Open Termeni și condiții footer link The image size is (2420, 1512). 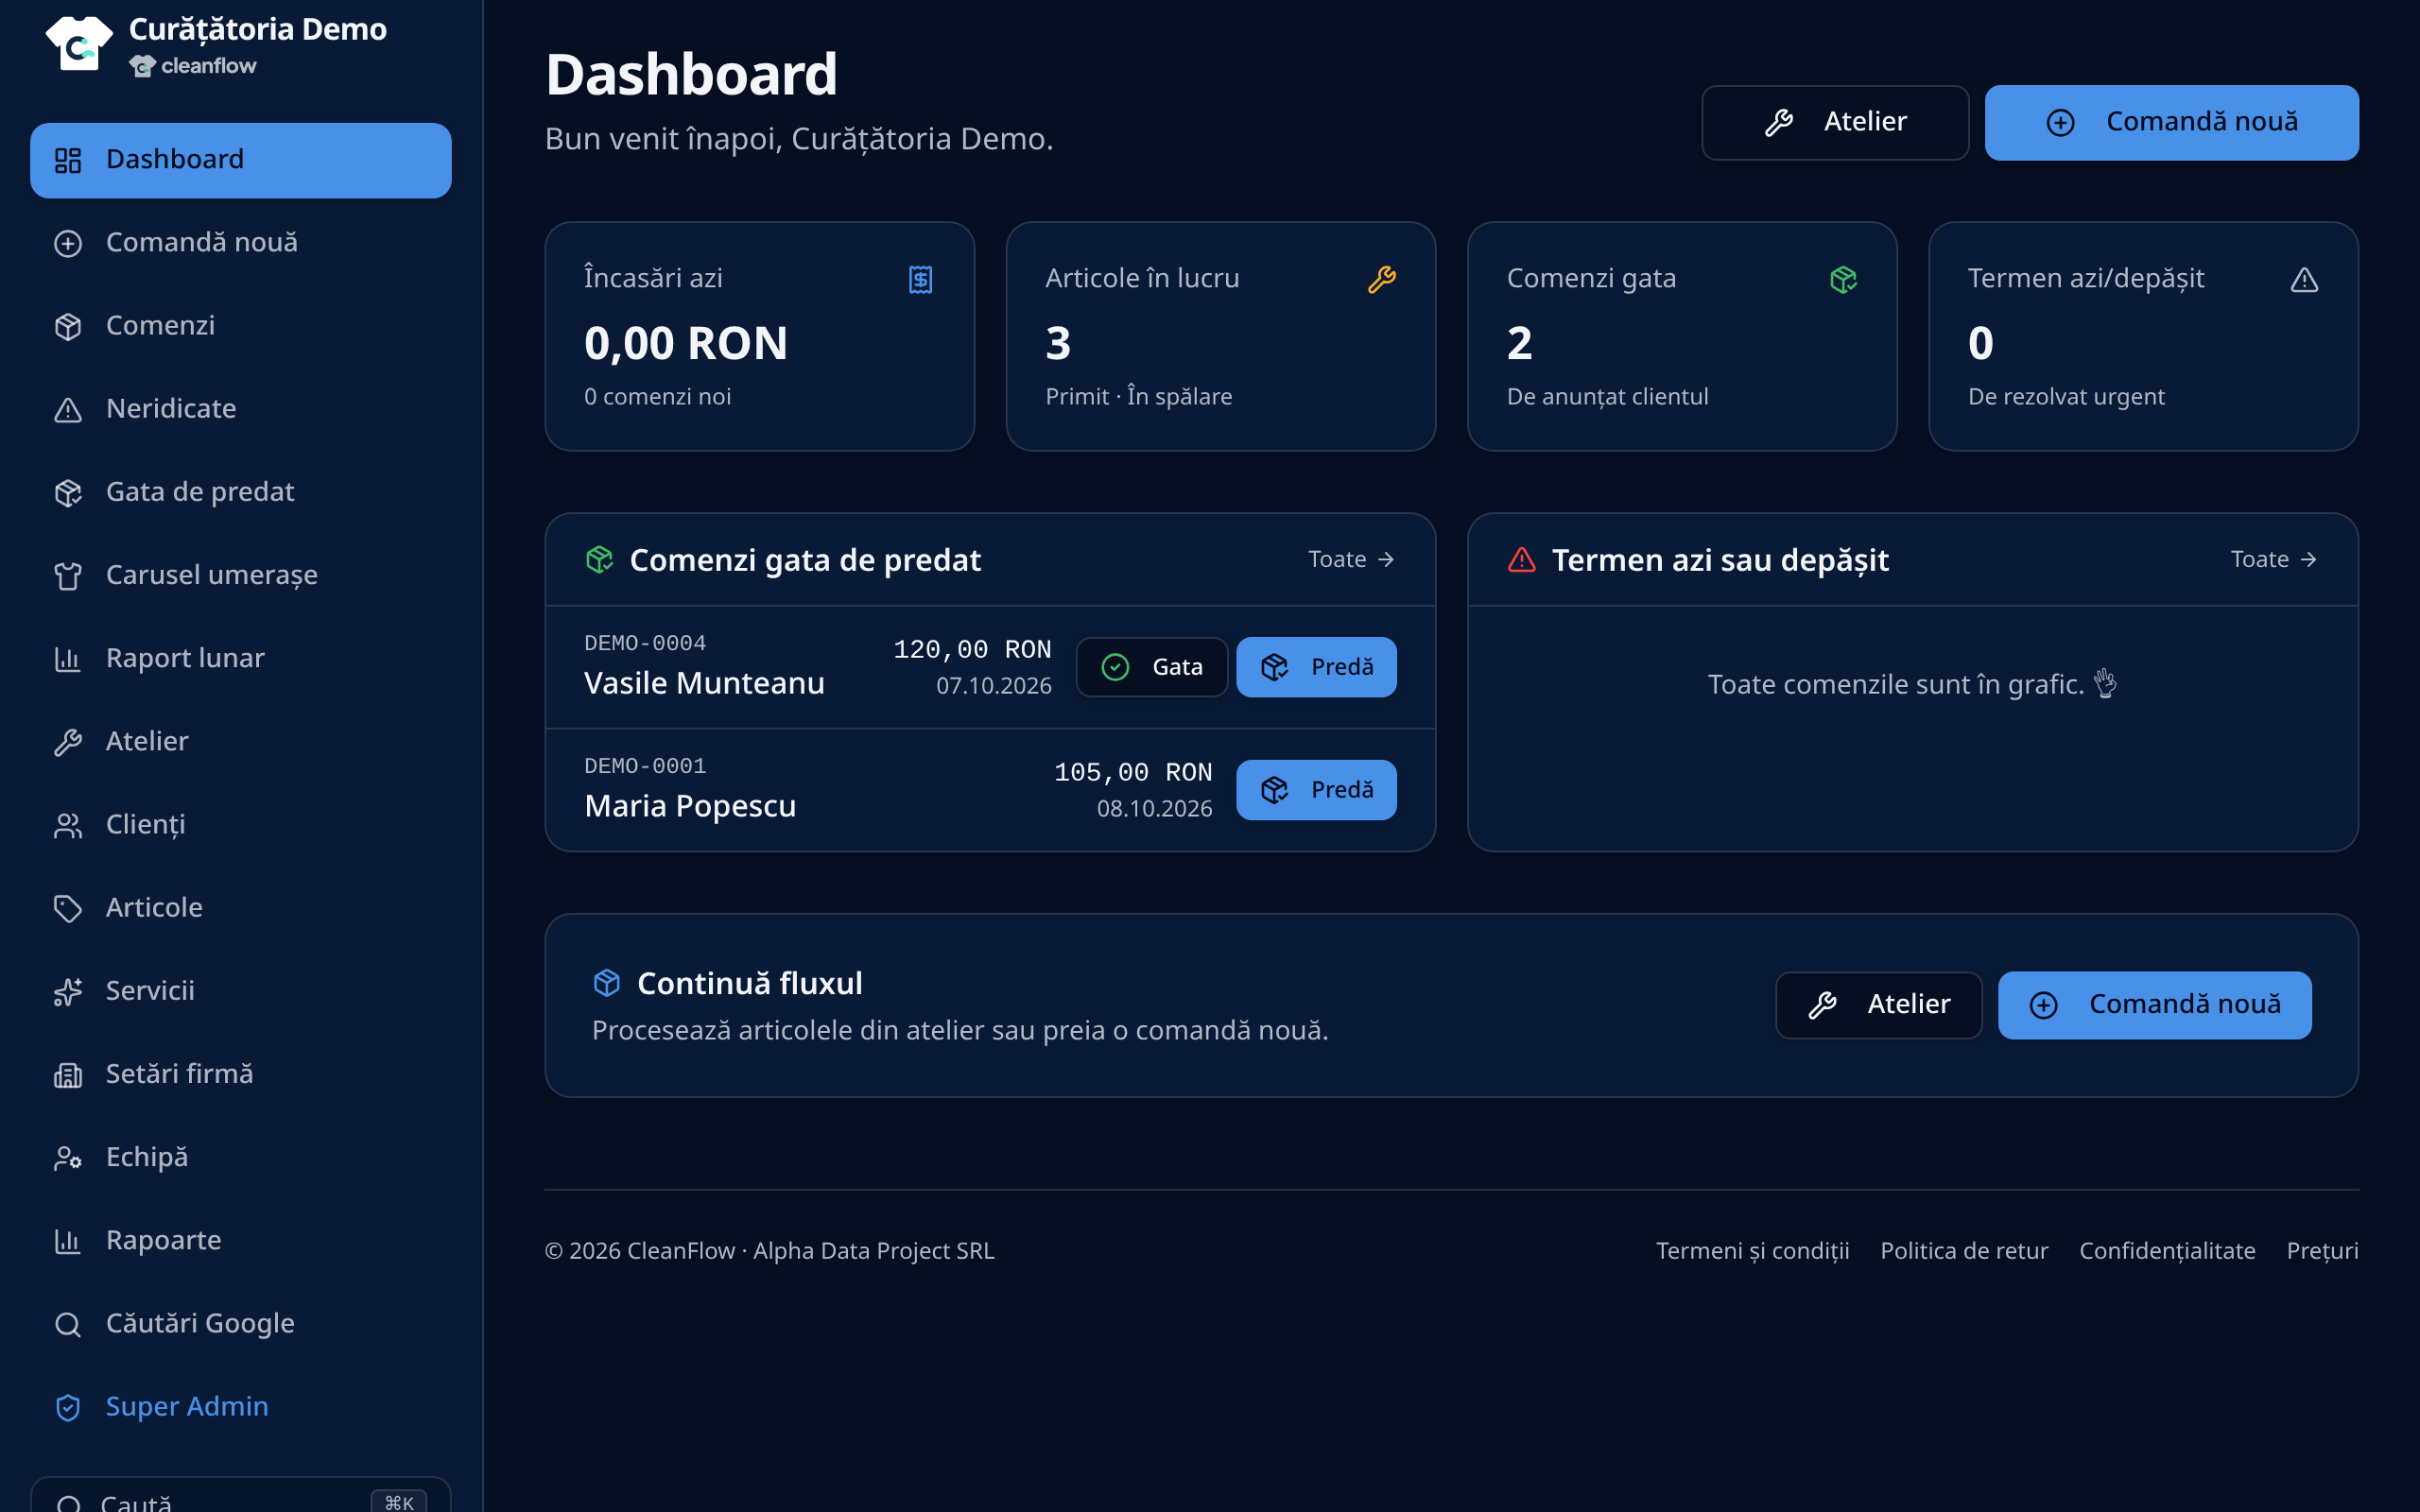[x=1752, y=1251]
